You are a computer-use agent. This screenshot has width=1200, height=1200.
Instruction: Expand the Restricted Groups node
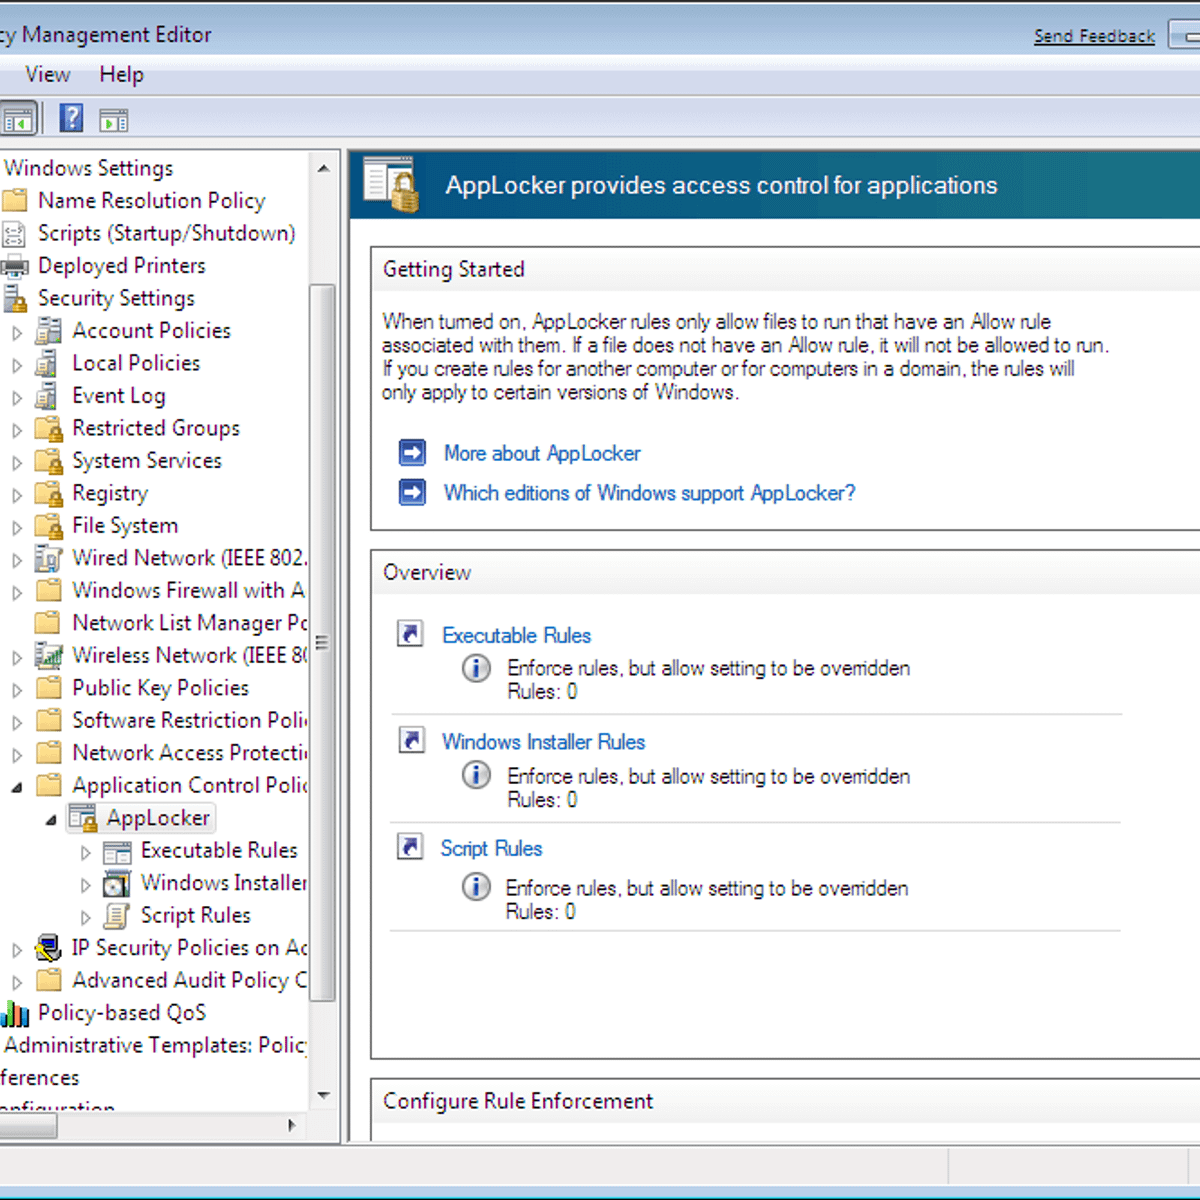[x=17, y=431]
